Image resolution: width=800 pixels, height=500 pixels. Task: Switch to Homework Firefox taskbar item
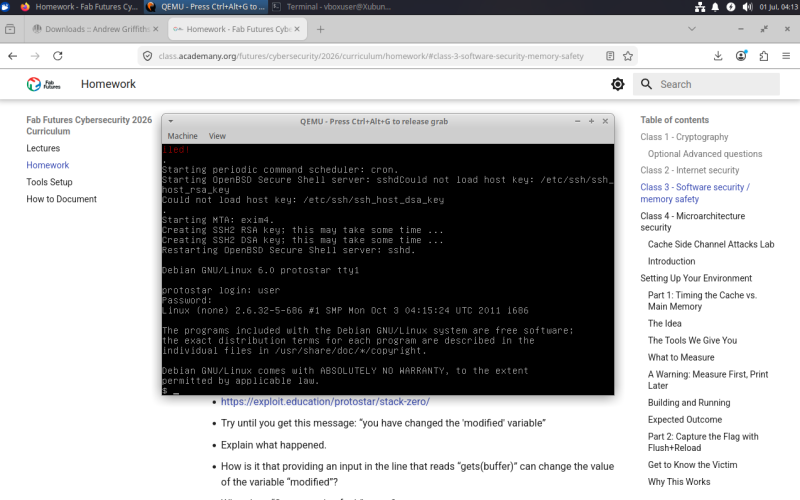pos(79,7)
